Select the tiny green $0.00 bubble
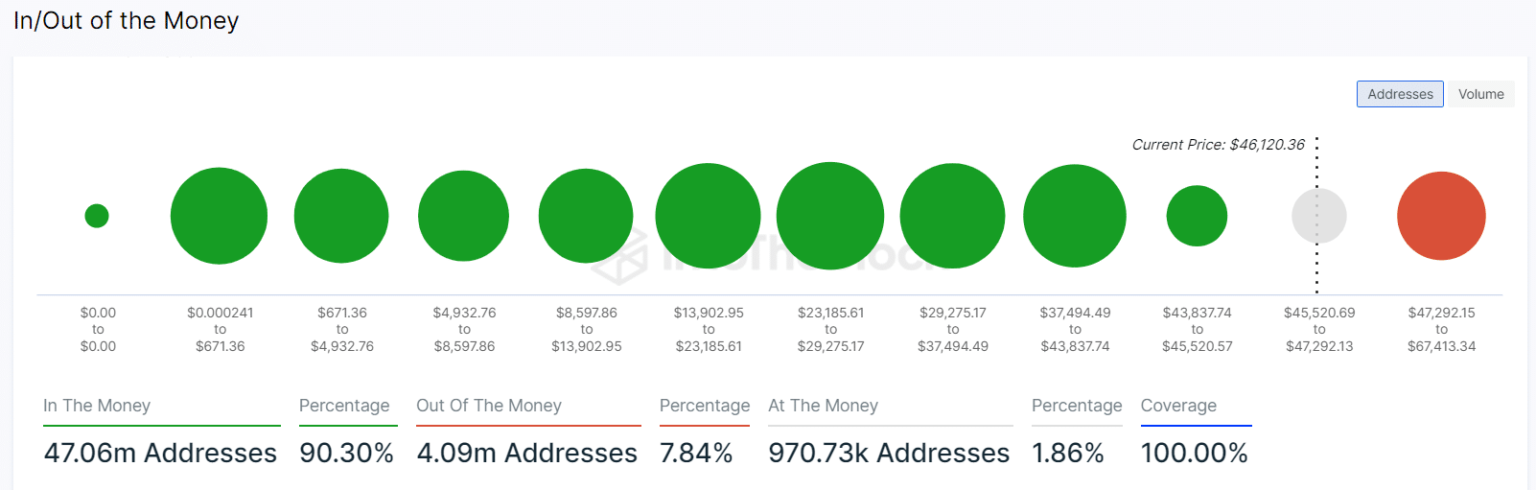The width and height of the screenshot is (1536, 490). (97, 216)
